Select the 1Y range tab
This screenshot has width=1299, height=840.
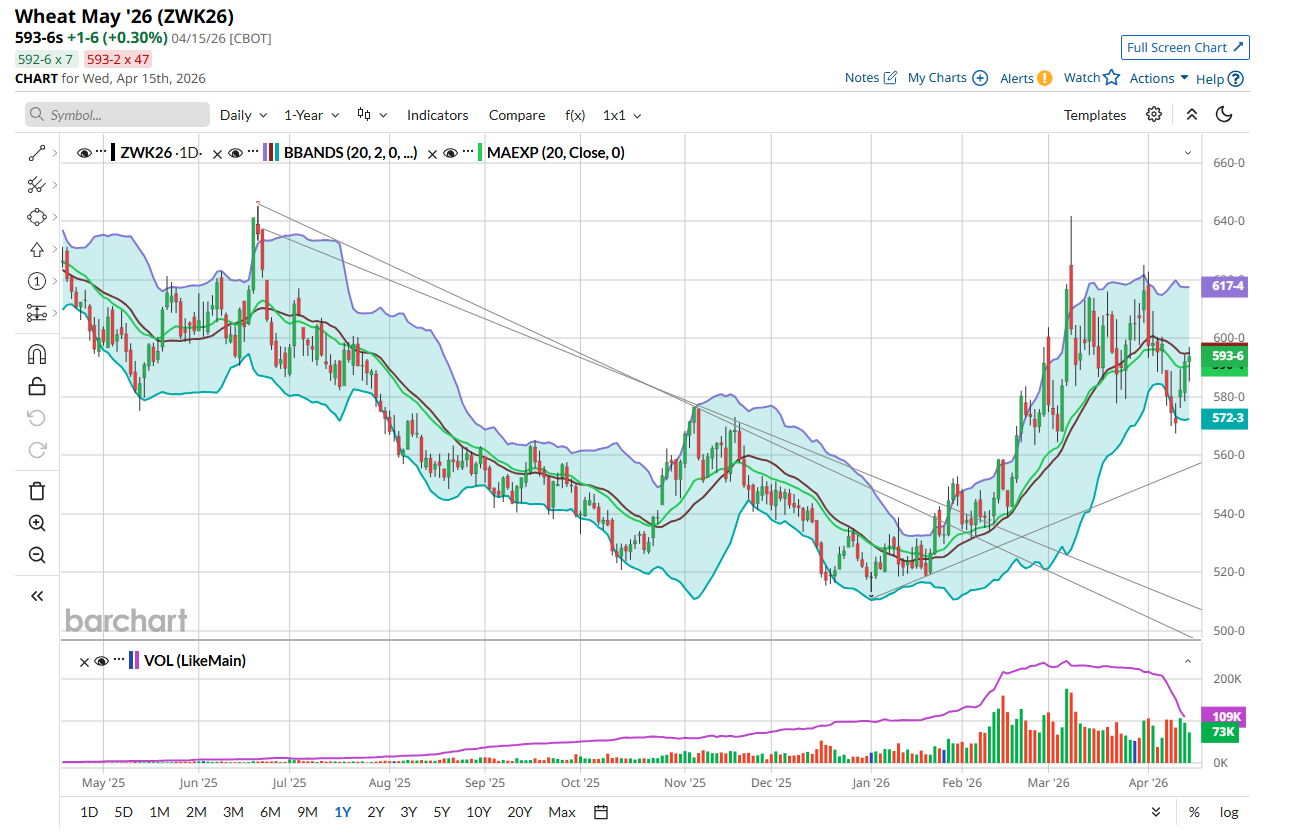coord(343,812)
